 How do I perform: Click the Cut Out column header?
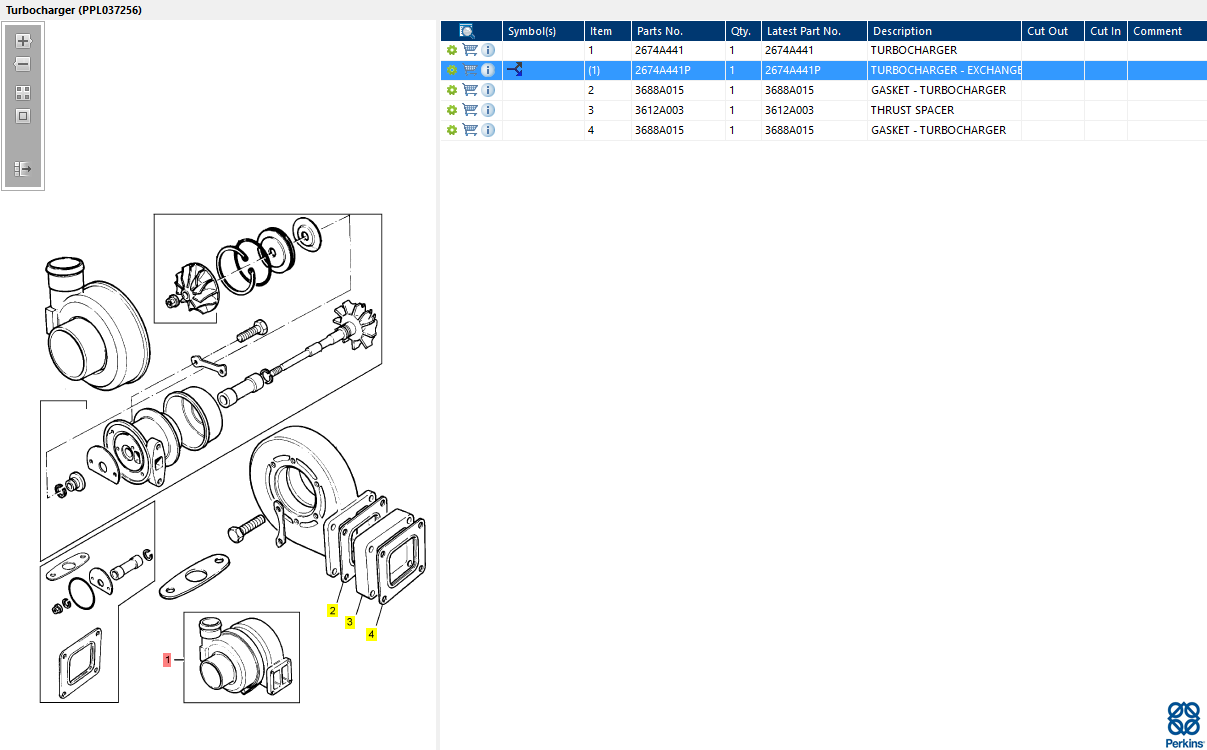tap(1052, 31)
